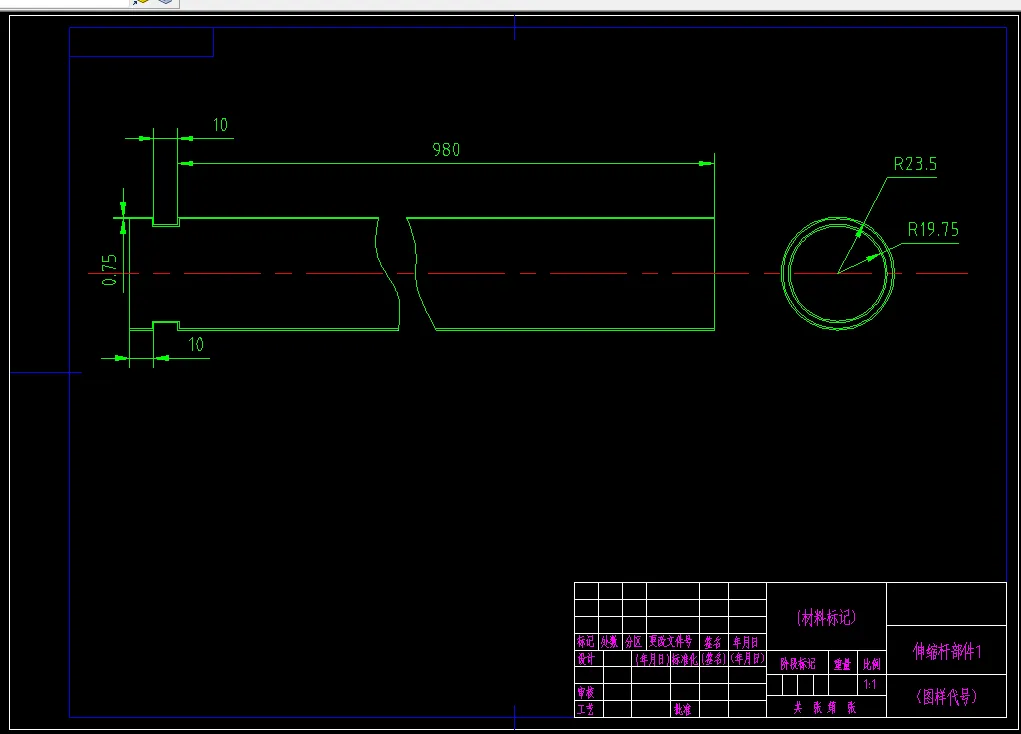Select the R23.5 radius dimension label
1021x734 pixels.
915,164
